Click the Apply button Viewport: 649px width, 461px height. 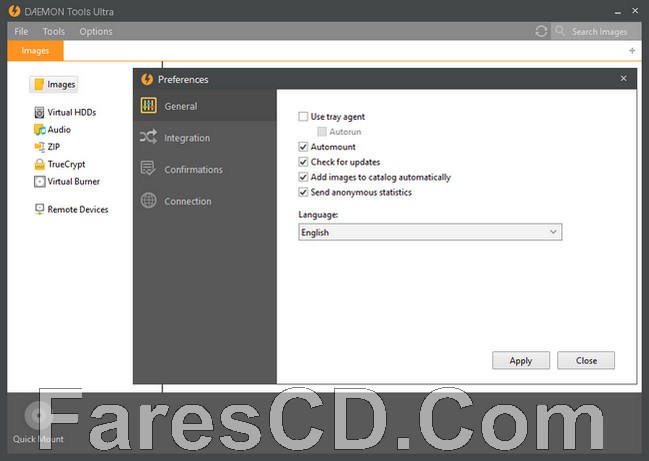[x=521, y=360]
